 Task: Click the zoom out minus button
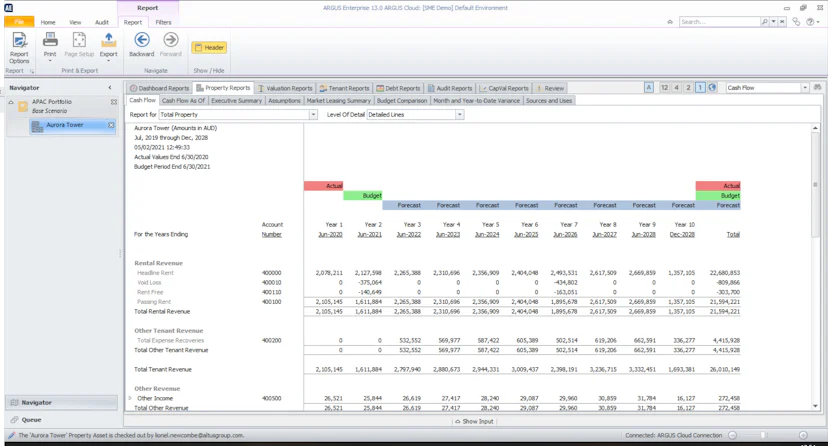pyautogui.click(x=732, y=435)
